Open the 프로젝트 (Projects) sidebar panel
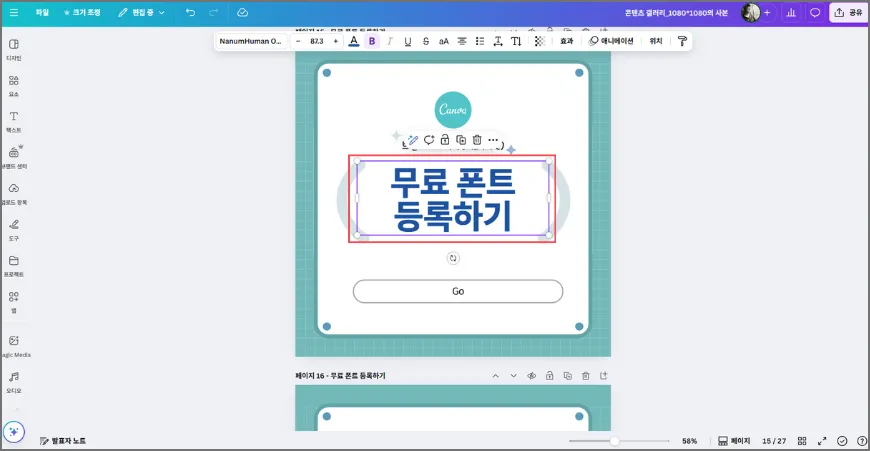The width and height of the screenshot is (870, 451). click(x=14, y=266)
